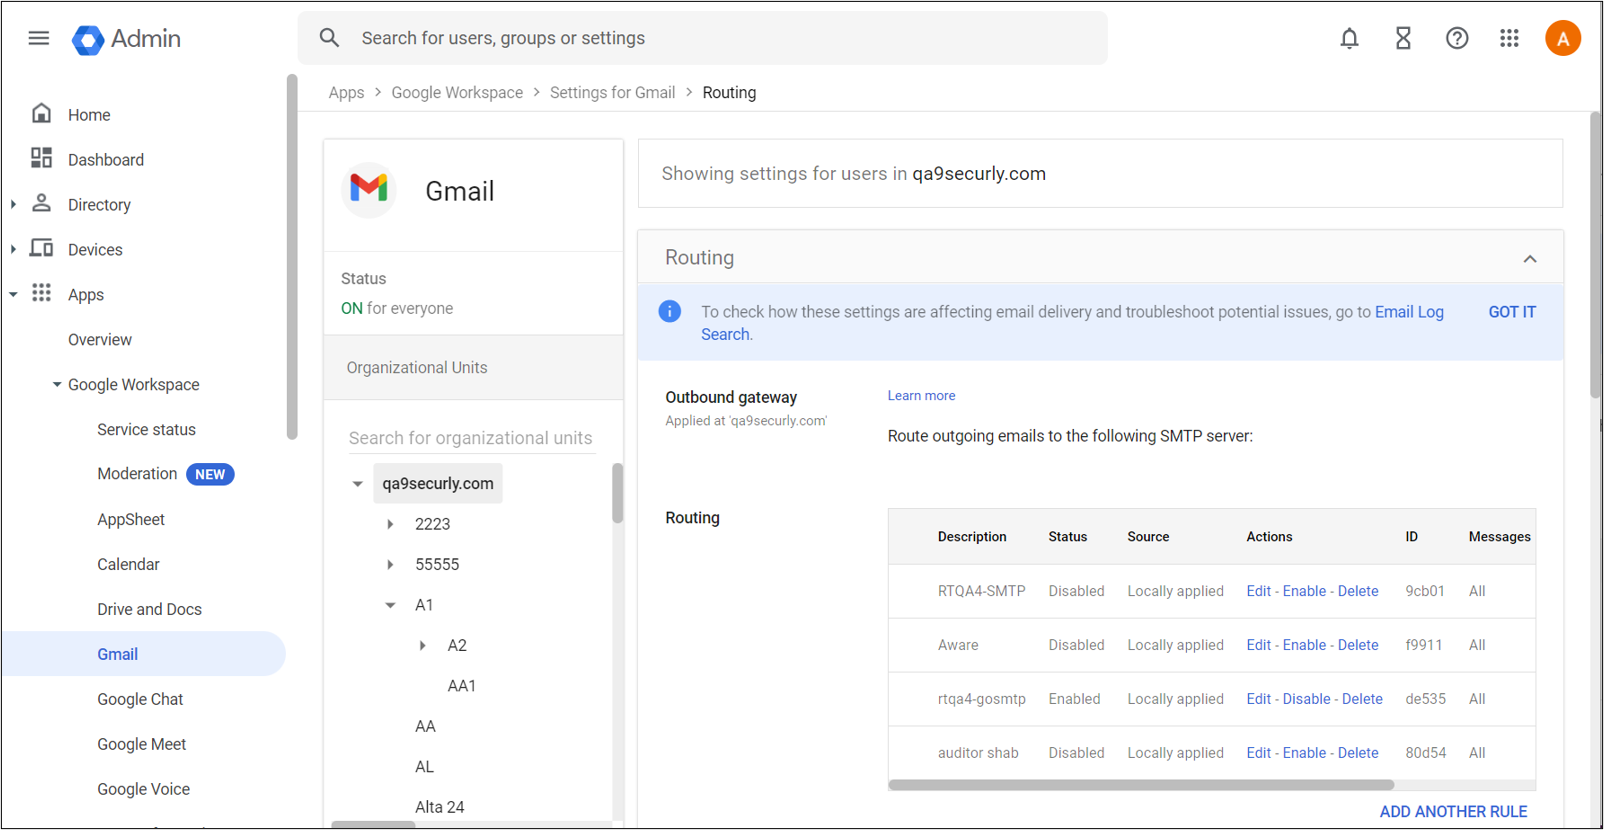The width and height of the screenshot is (1604, 830).
Task: Go to Settings for Gmail breadcrumb
Action: pos(612,92)
